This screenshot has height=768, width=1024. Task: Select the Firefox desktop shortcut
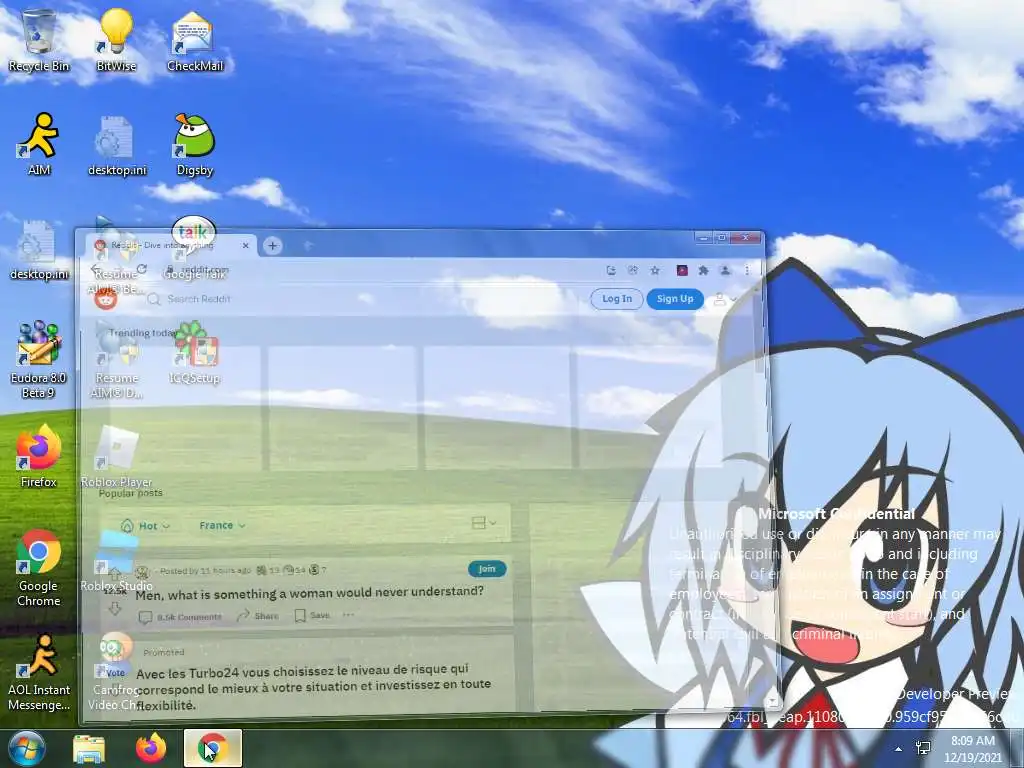pyautogui.click(x=39, y=456)
